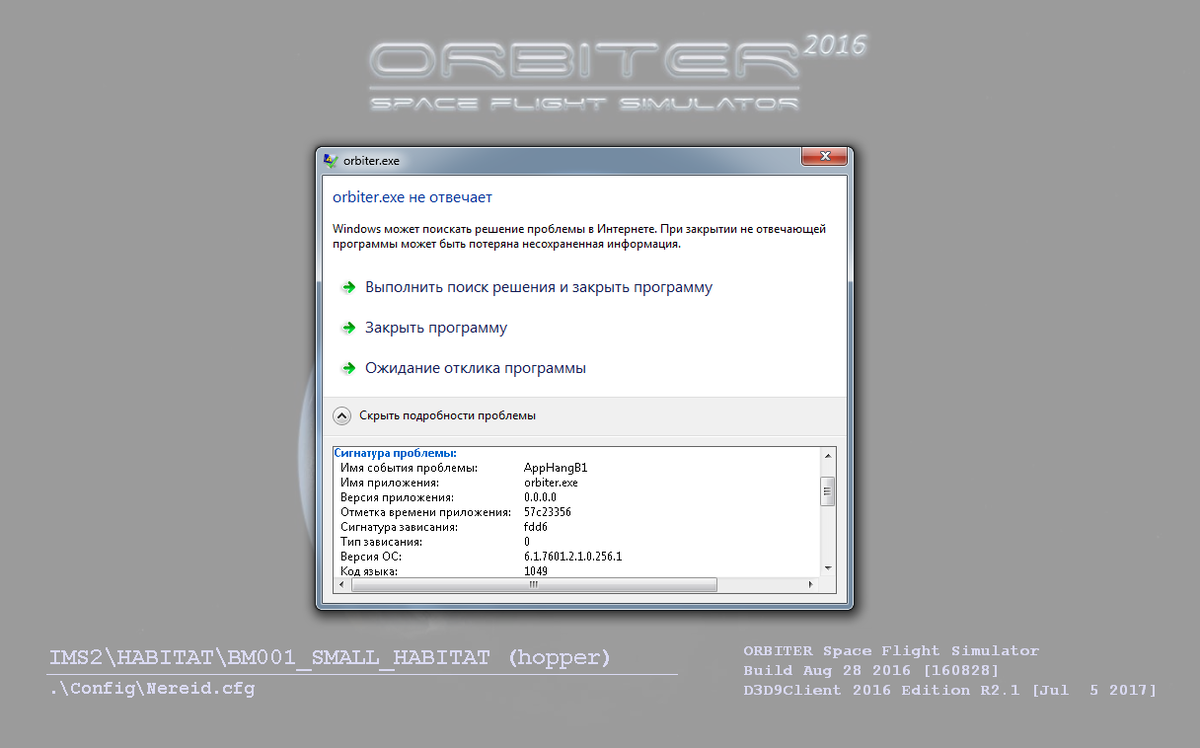Select '1049' language code value
This screenshot has height=748, width=1200.
[536, 571]
